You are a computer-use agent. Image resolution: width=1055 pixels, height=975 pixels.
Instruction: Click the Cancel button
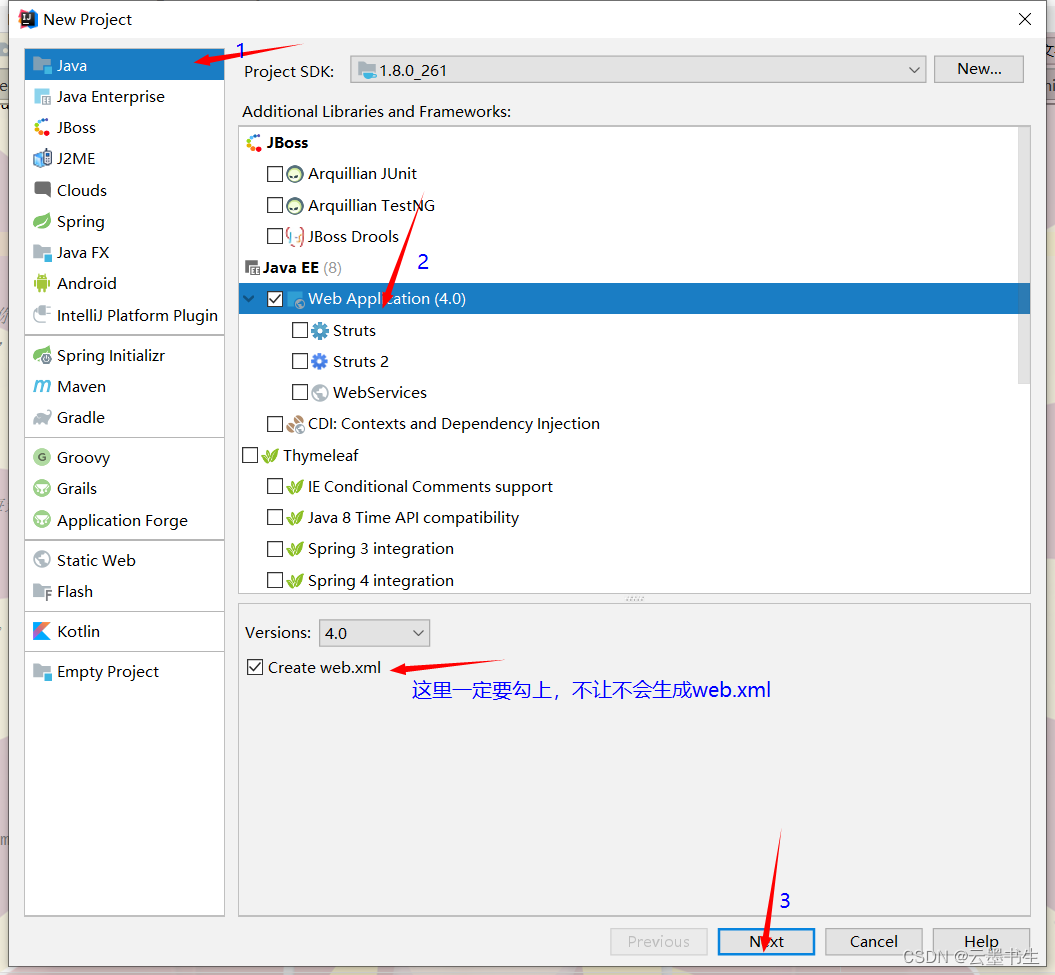pyautogui.click(x=873, y=941)
